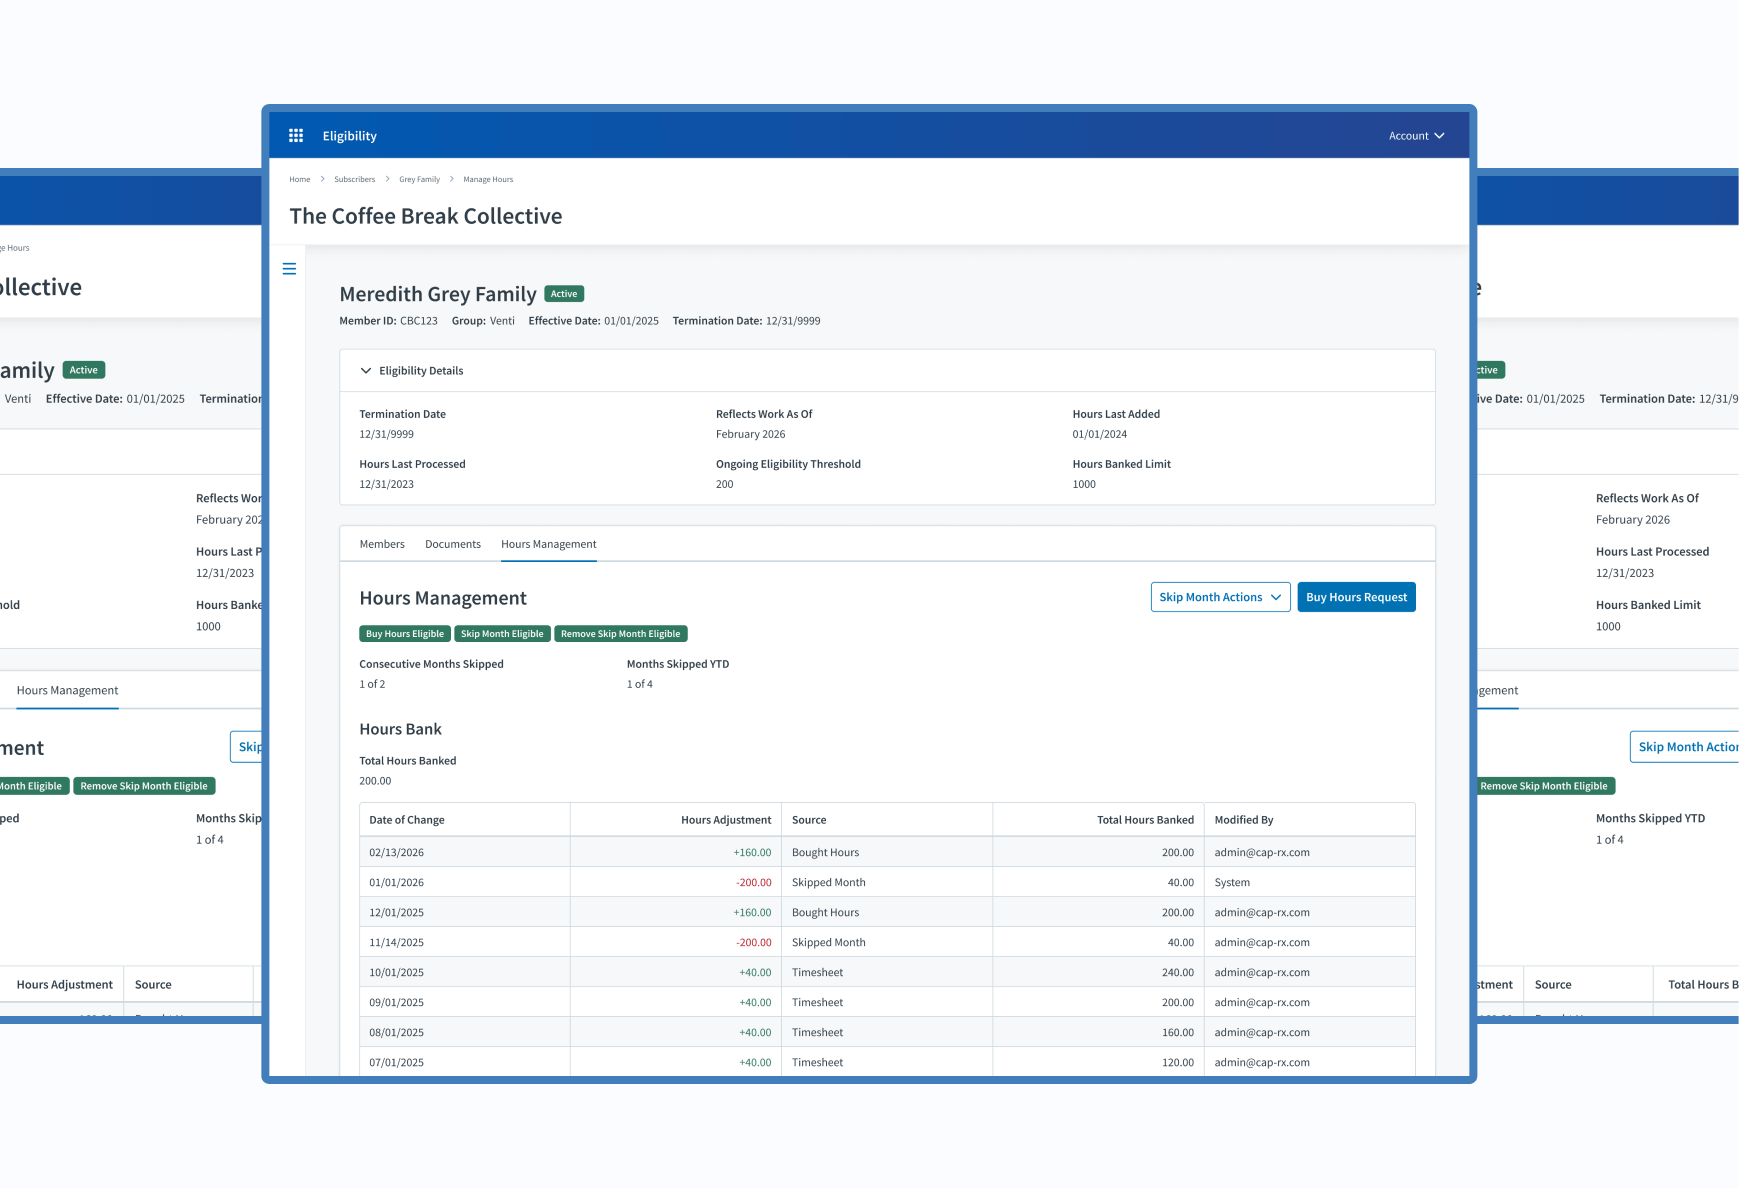Click the Date of Change column header
Screen dimensions: 1739x1188
[407, 820]
